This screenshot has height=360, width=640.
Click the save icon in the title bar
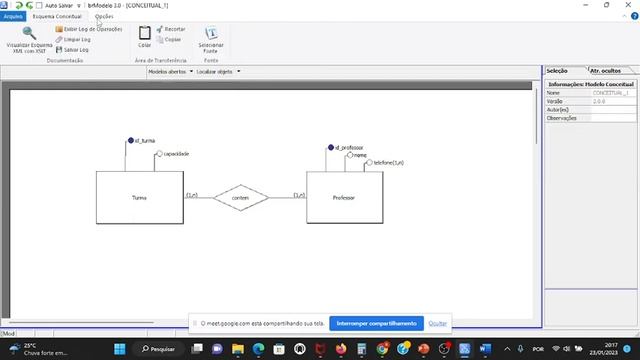coord(4,5)
